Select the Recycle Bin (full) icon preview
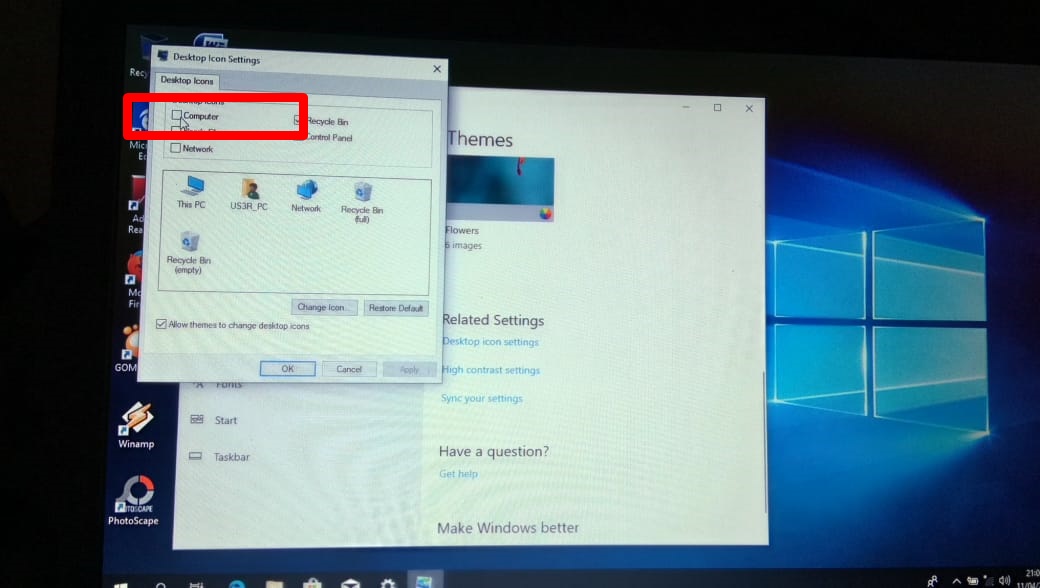 point(362,190)
